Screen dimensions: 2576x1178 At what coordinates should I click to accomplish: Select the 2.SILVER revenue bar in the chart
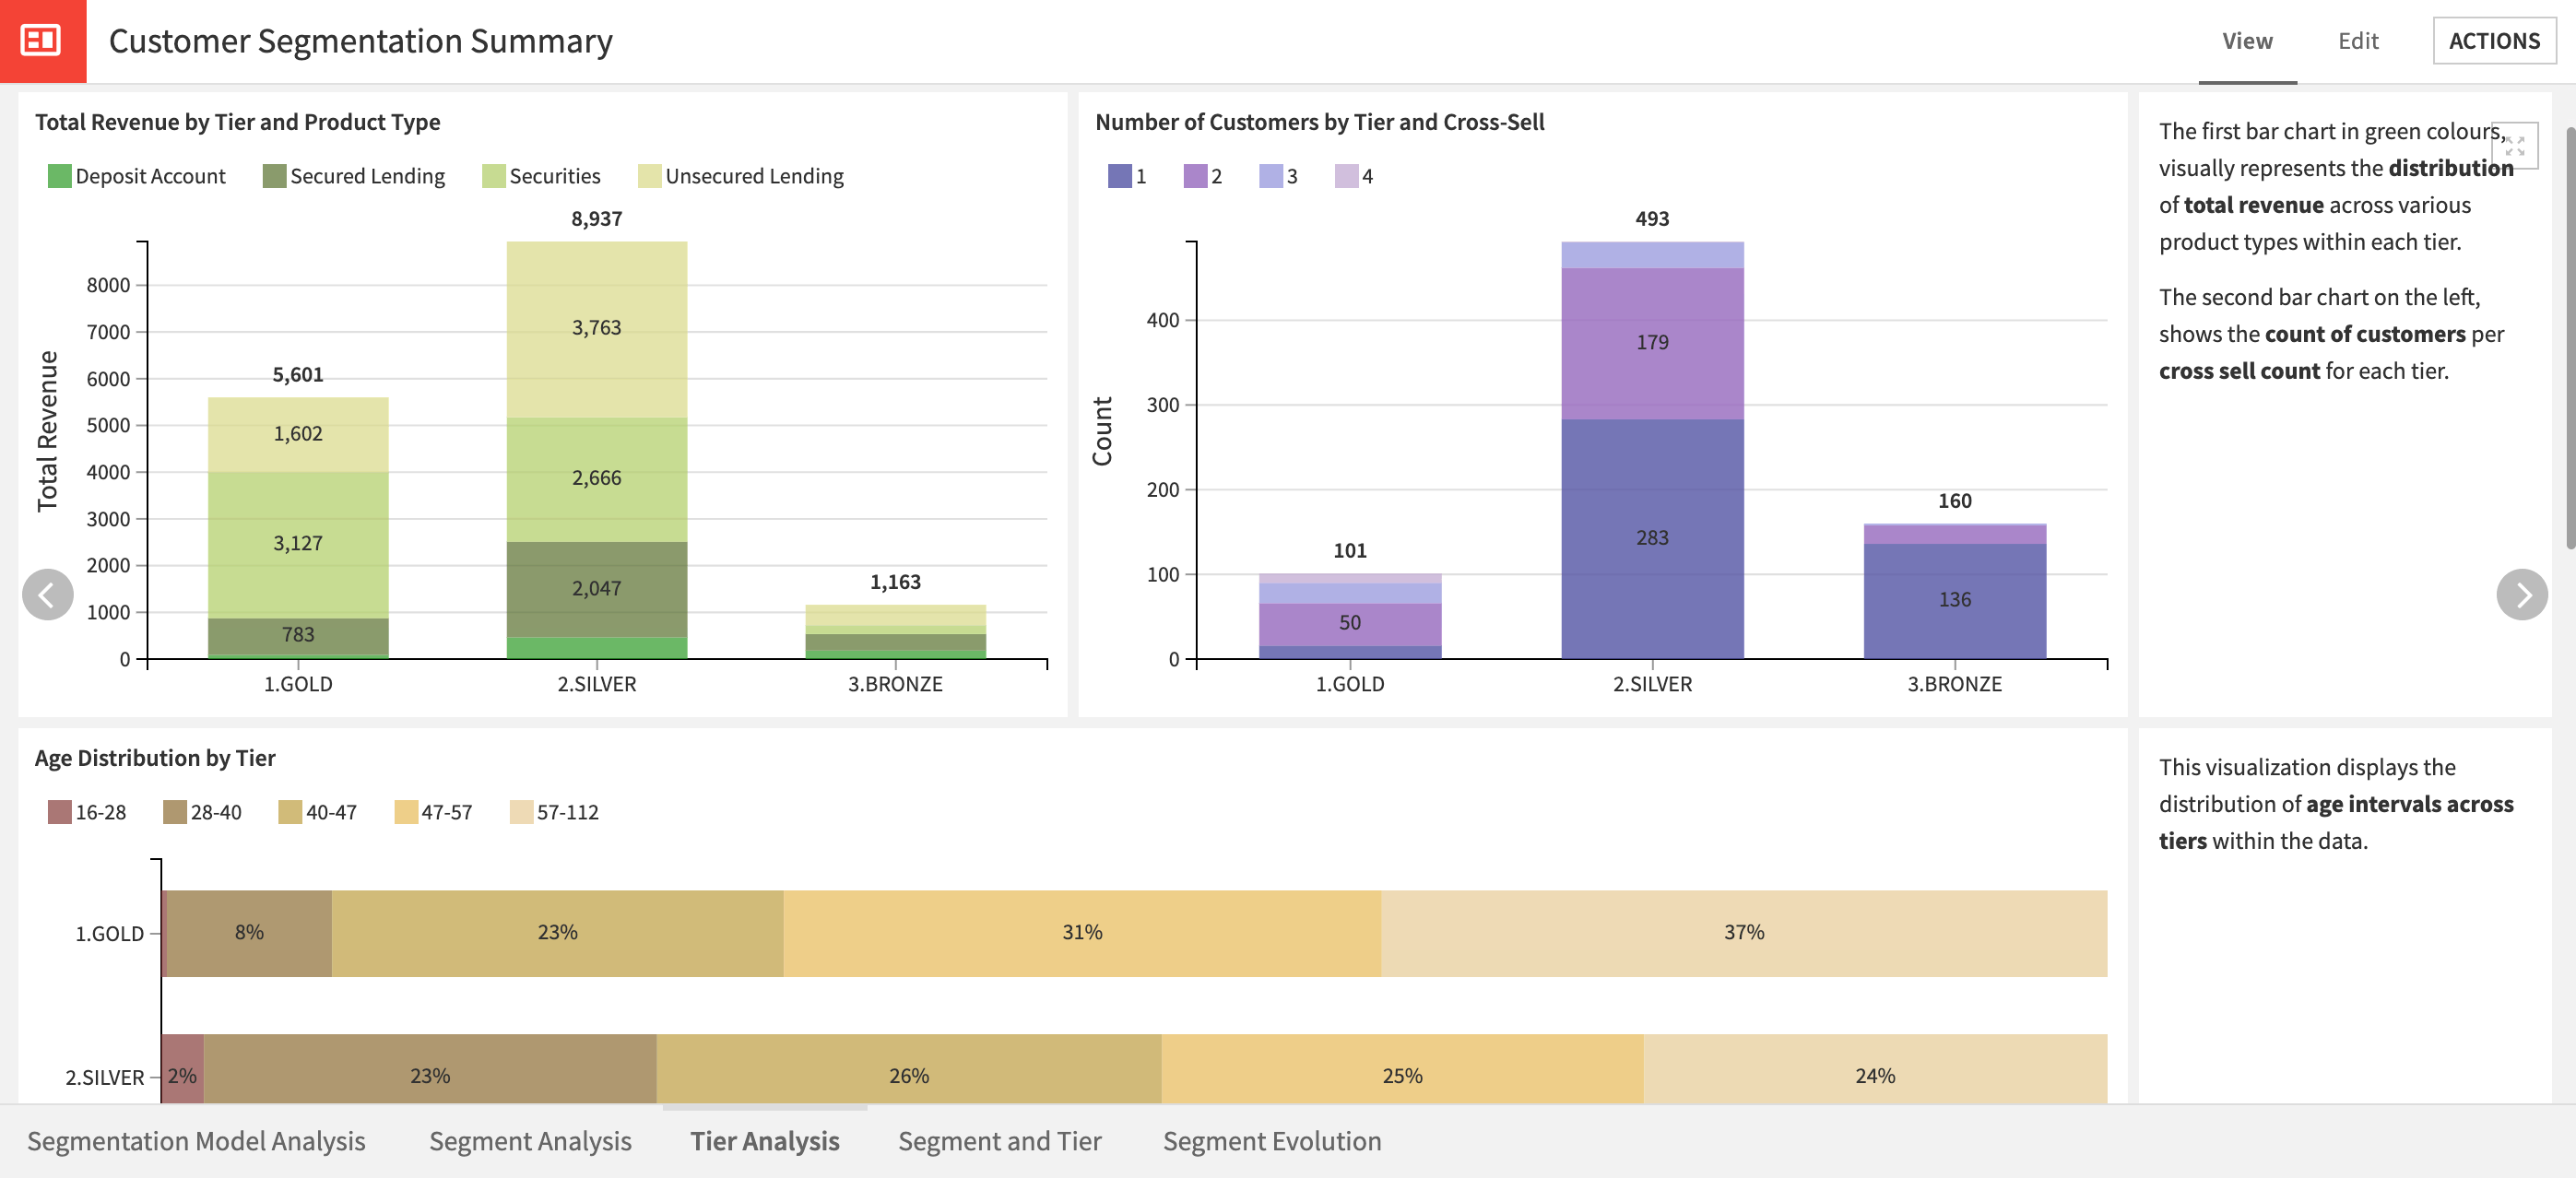click(x=597, y=450)
